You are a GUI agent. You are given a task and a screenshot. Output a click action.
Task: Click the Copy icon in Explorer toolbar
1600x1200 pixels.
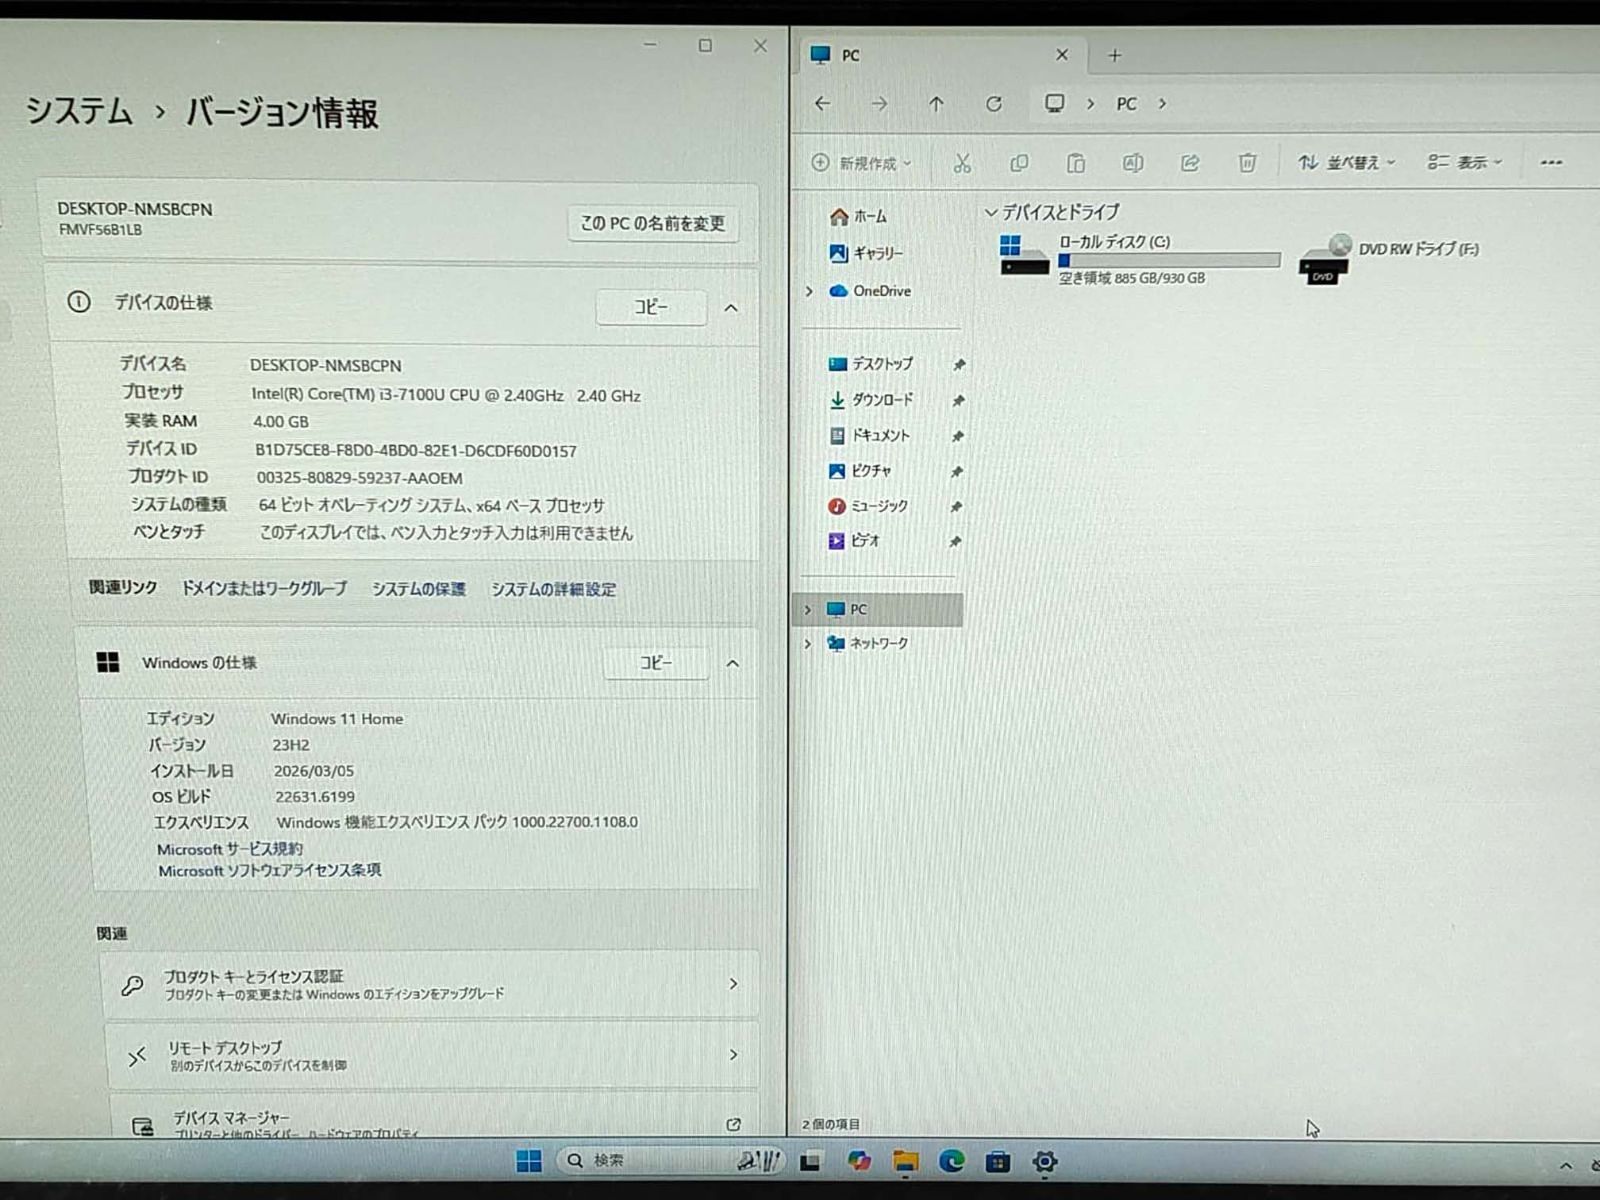1019,163
